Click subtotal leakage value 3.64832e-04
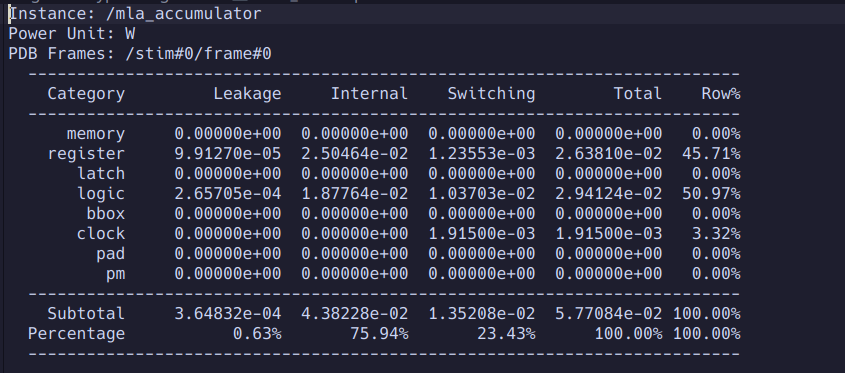The height and width of the screenshot is (373, 845). (x=228, y=313)
